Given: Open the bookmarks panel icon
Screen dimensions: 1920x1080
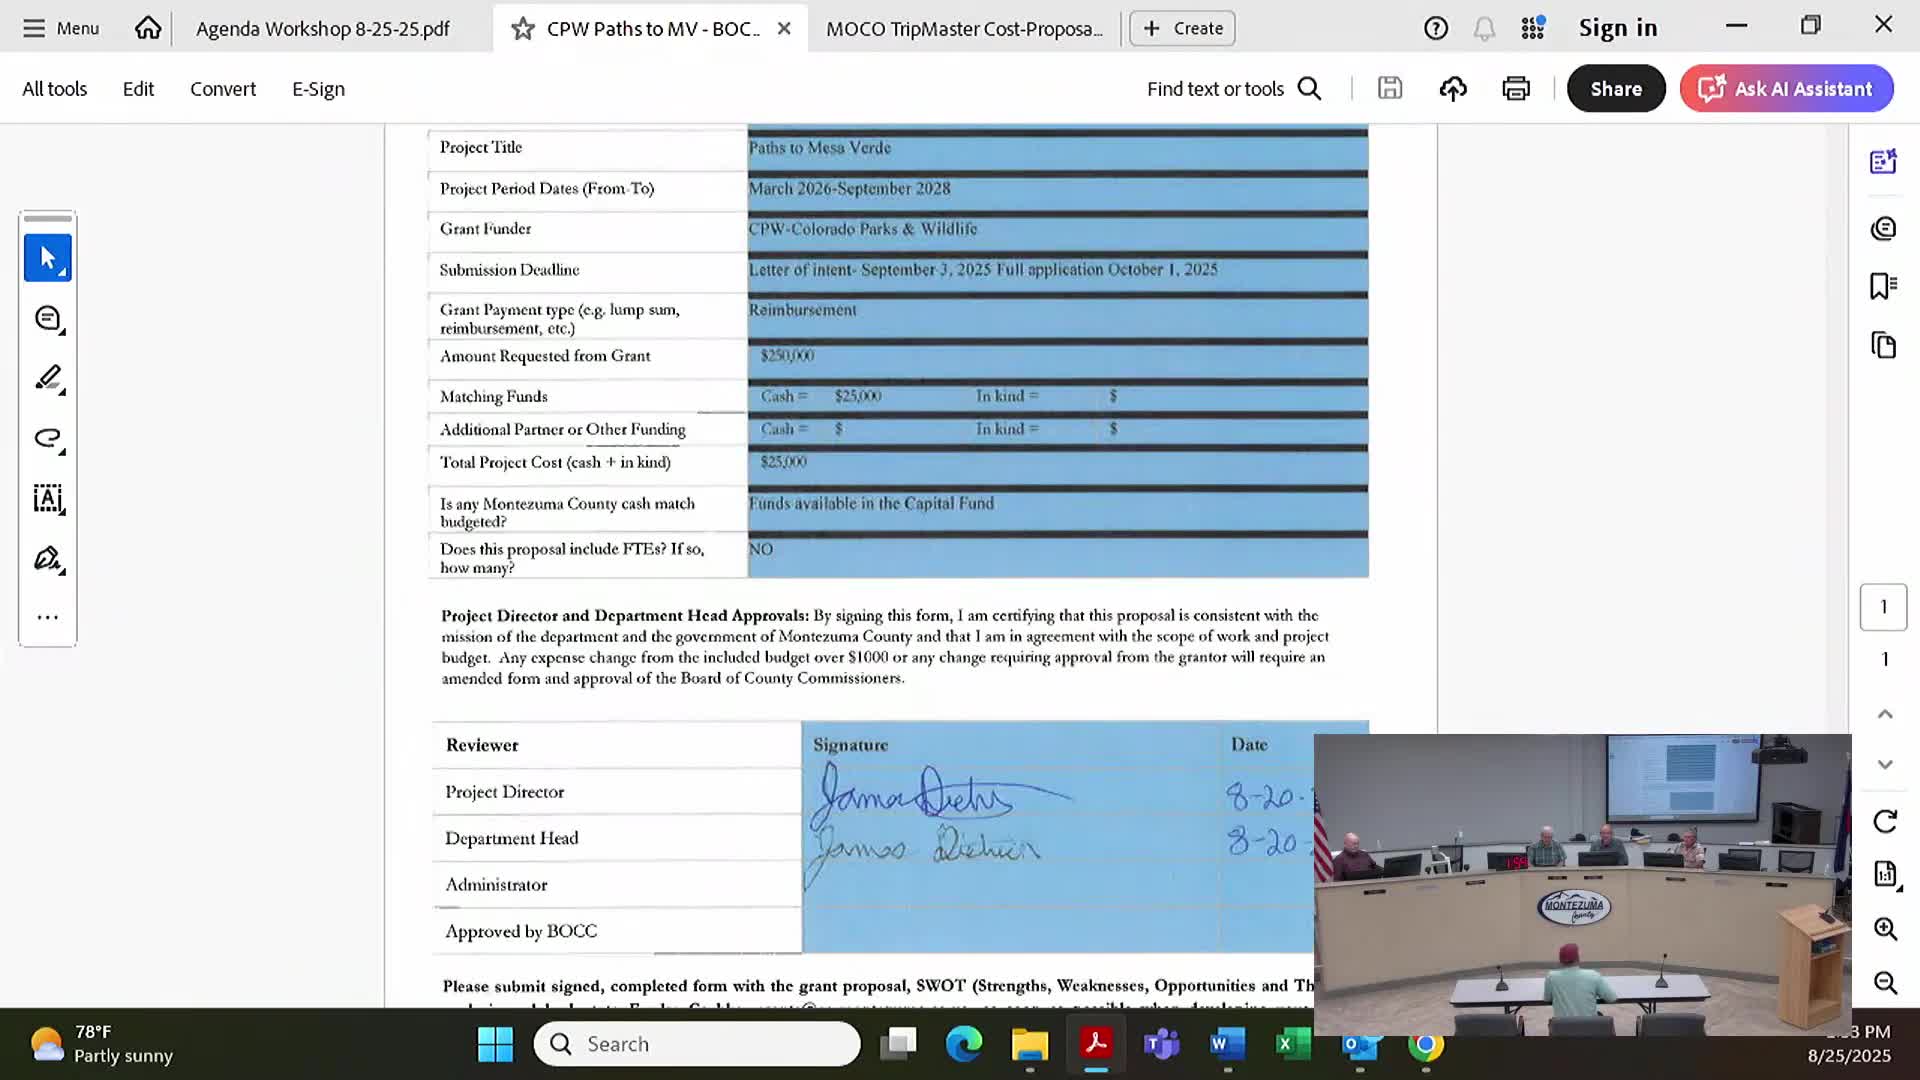Looking at the screenshot, I should pyautogui.click(x=1883, y=286).
